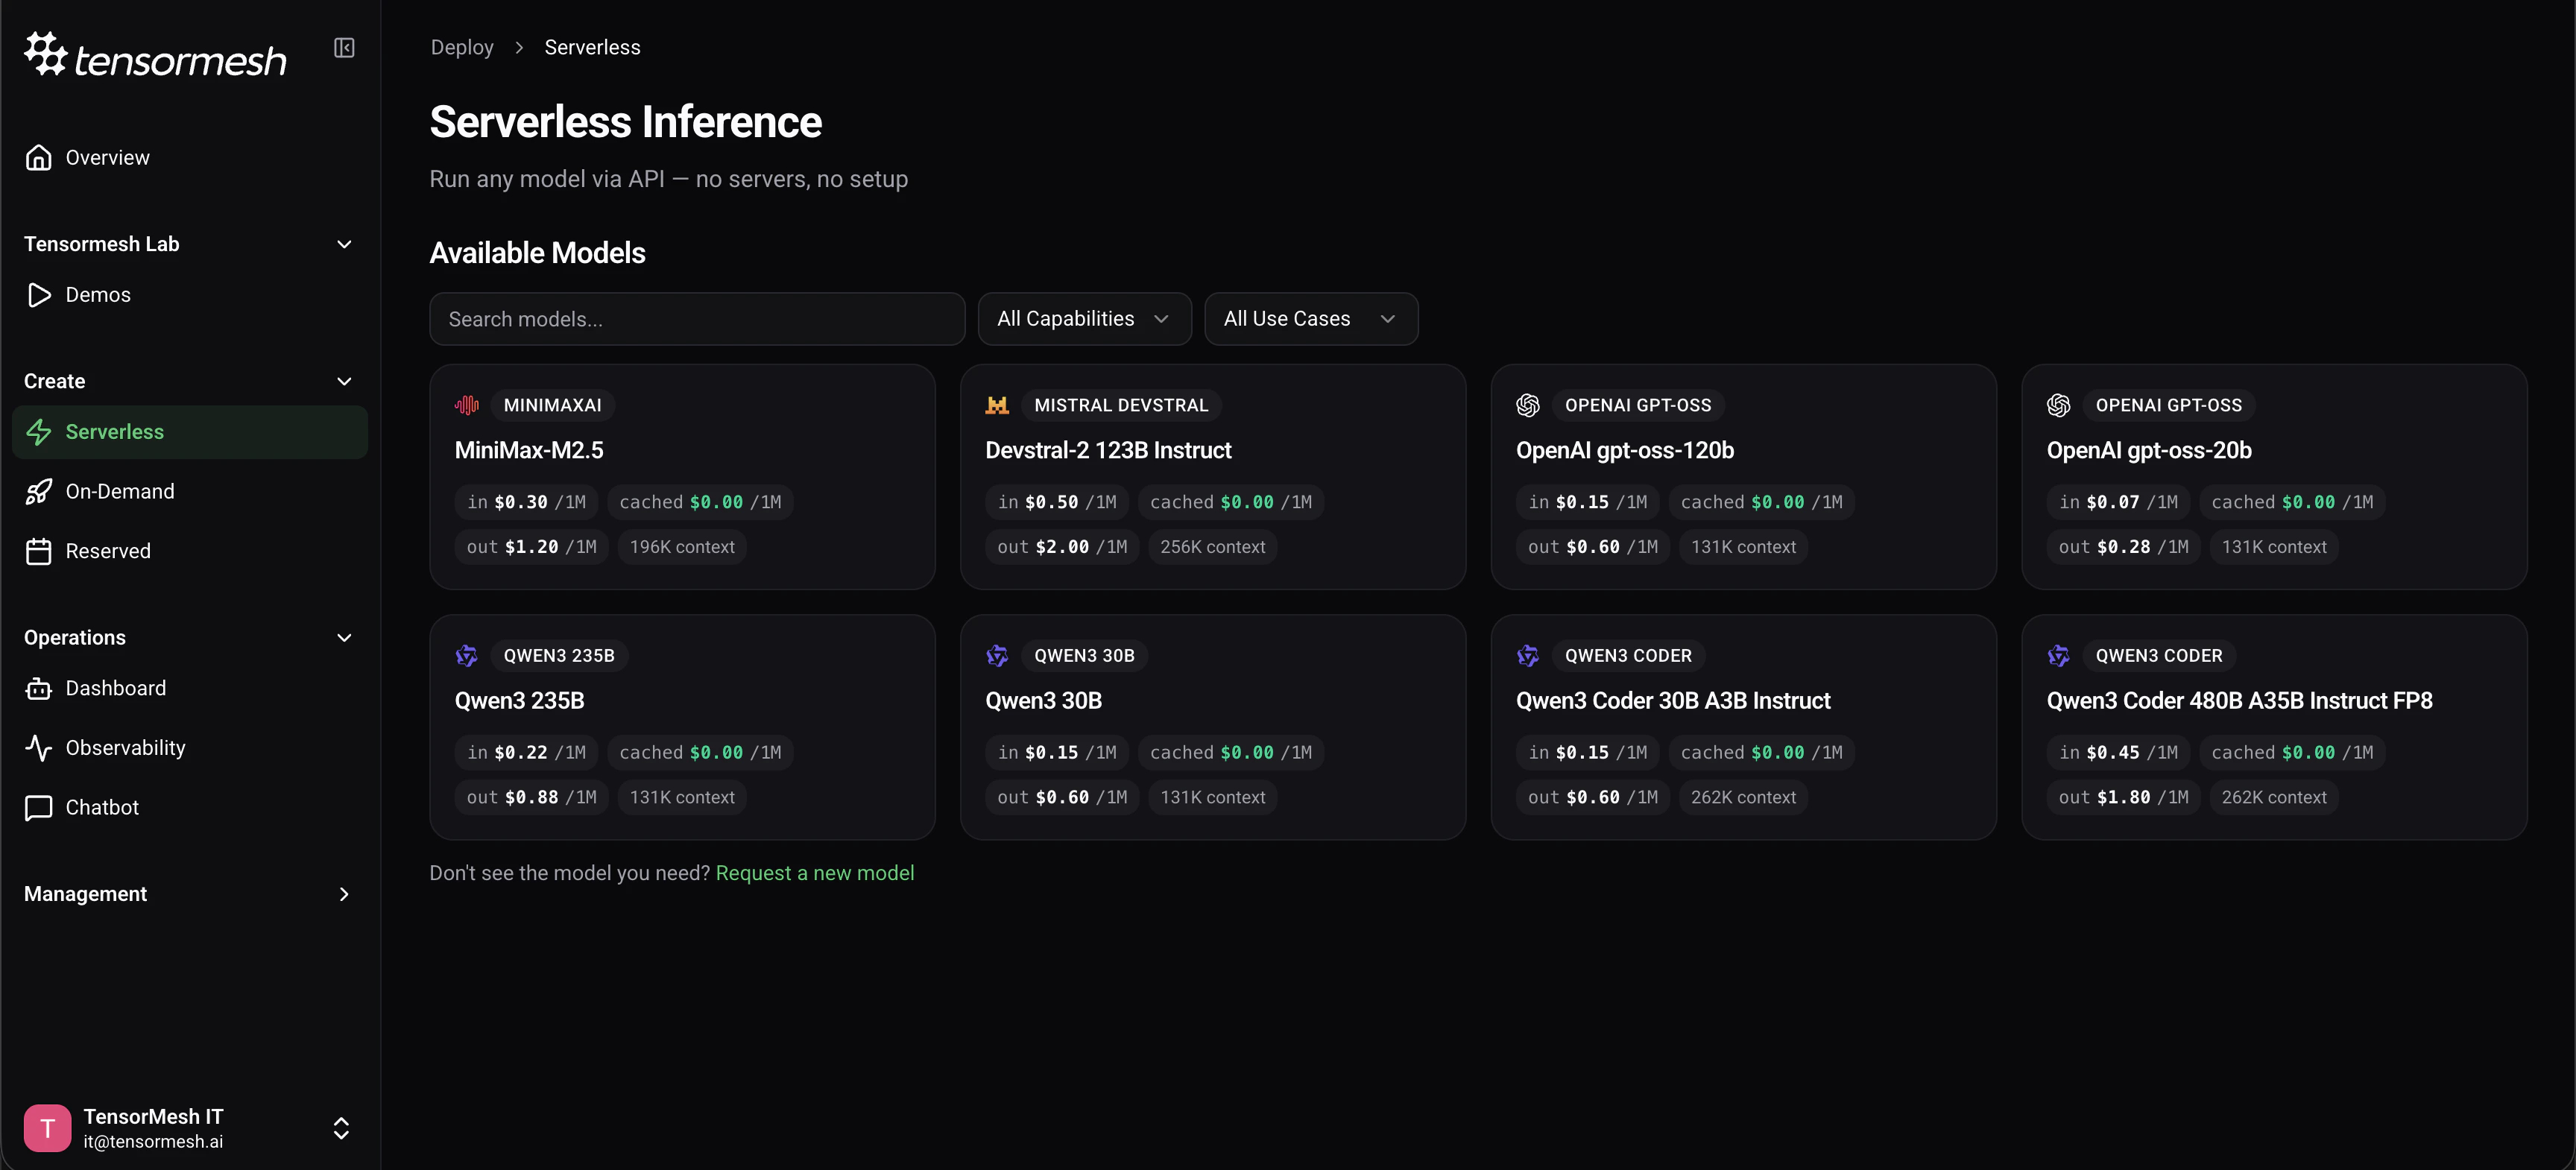Open the All Use Cases dropdown
This screenshot has height=1170, width=2576.
pyautogui.click(x=1311, y=318)
